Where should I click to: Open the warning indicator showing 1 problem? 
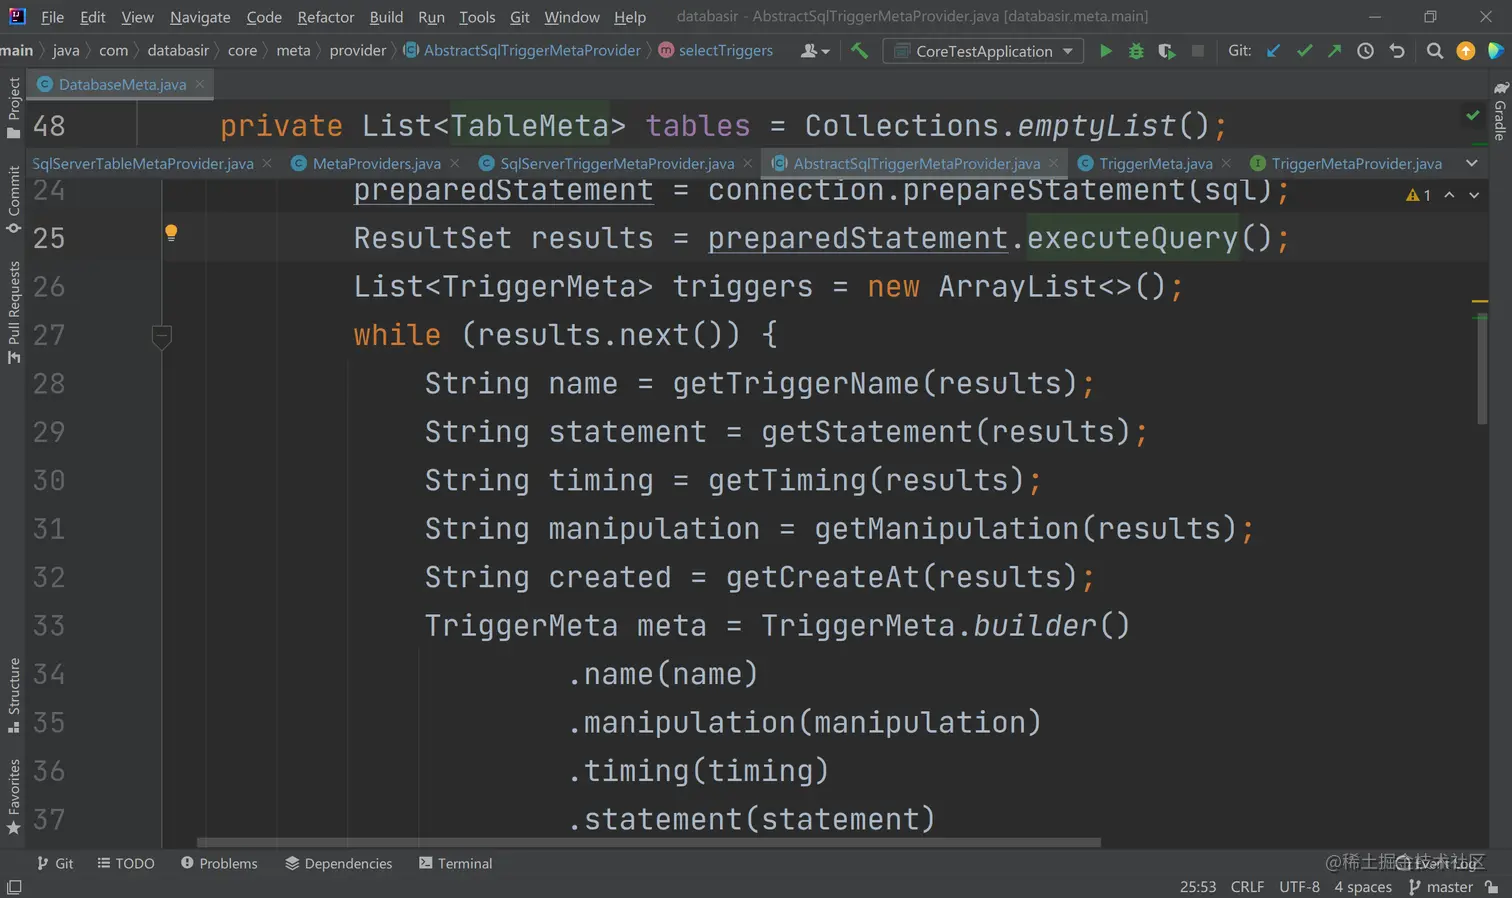[1418, 195]
